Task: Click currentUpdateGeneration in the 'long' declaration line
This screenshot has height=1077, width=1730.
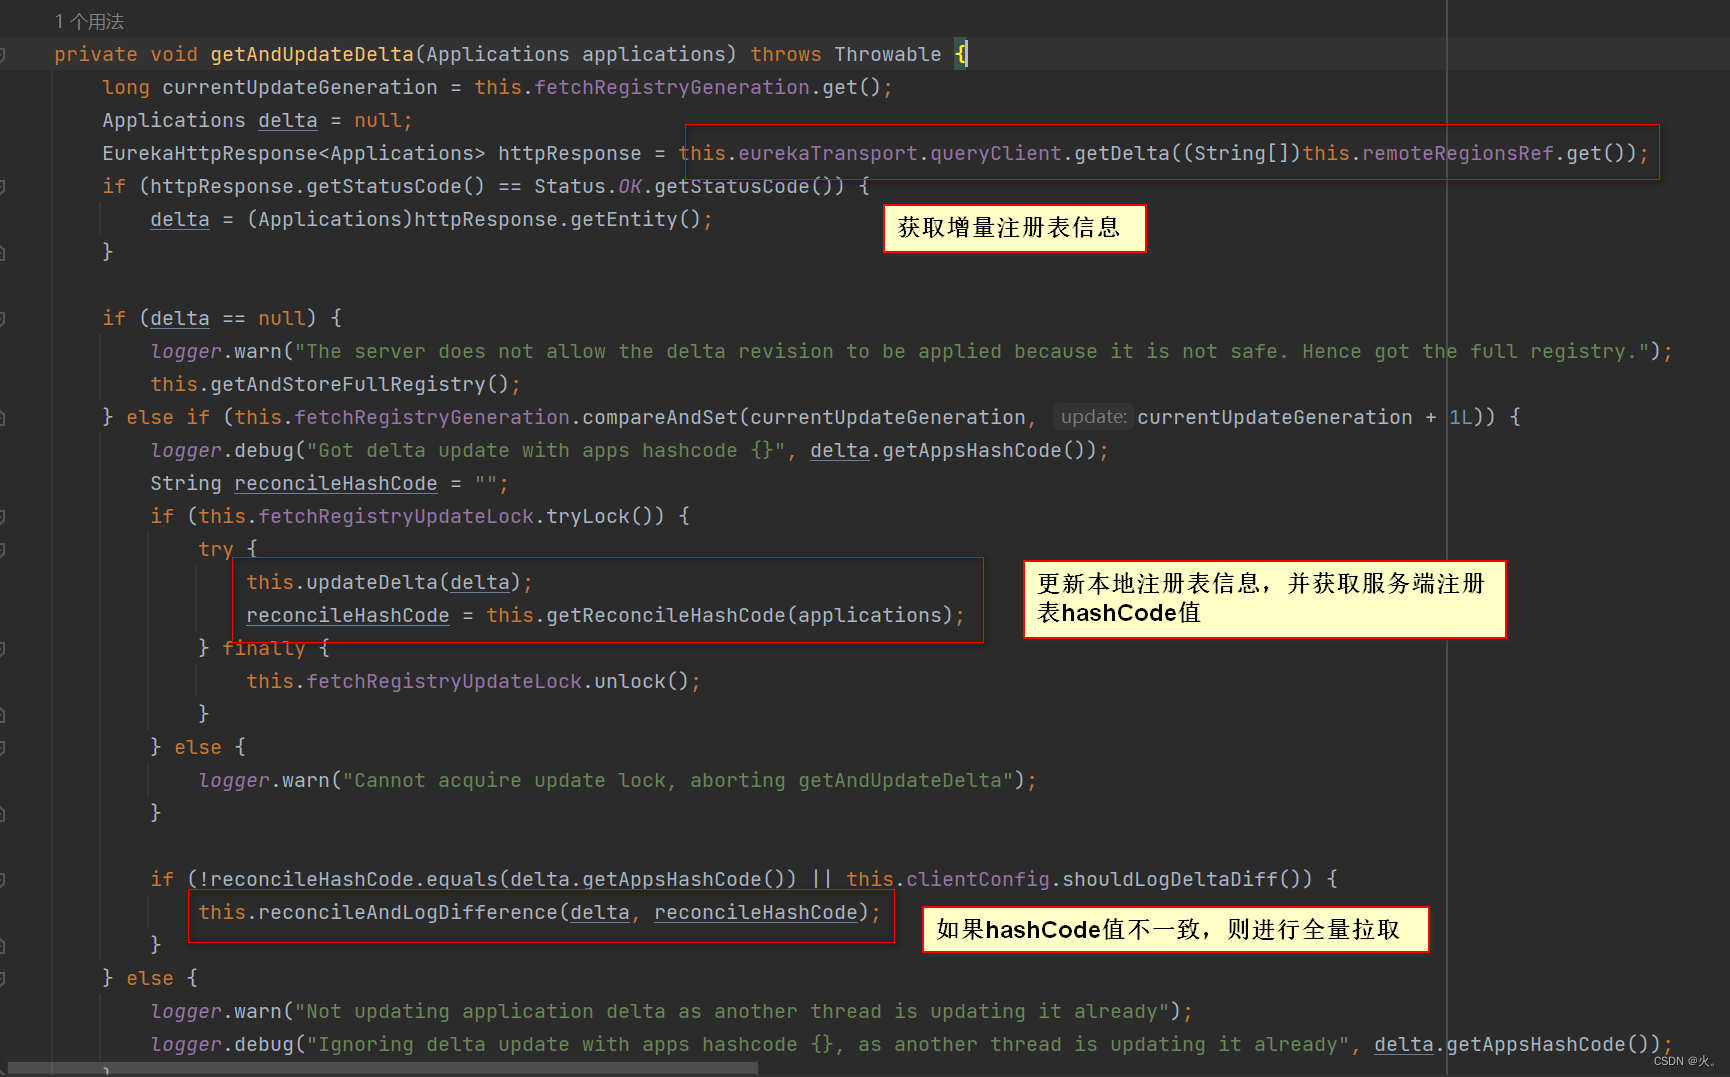Action: [x=300, y=87]
